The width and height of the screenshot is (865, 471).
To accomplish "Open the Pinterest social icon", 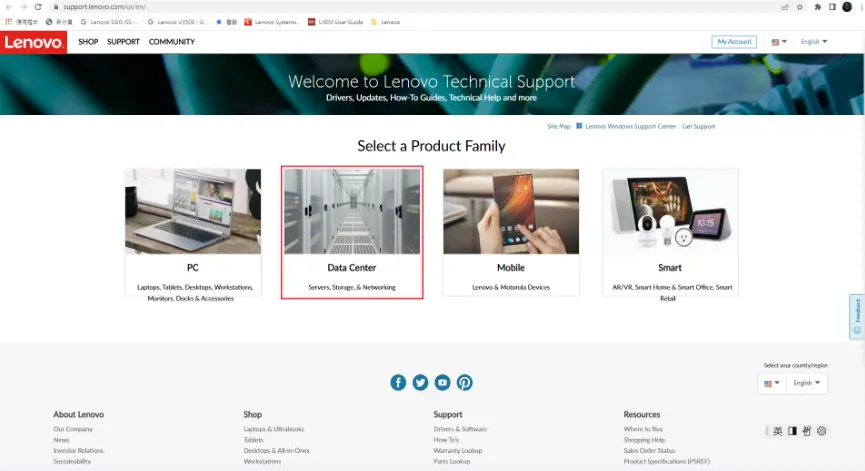I will [464, 382].
